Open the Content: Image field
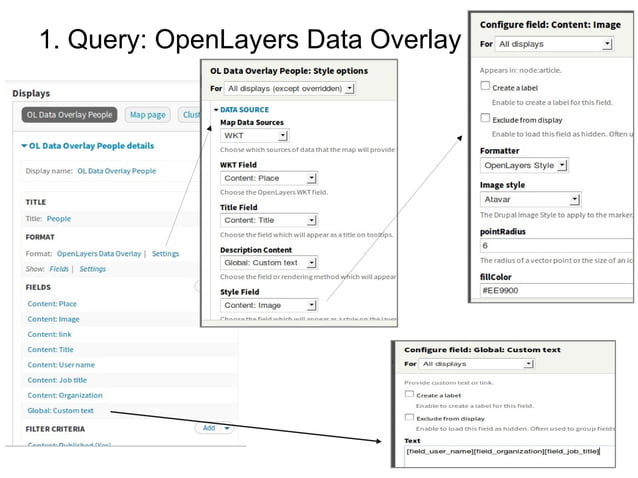This screenshot has height=478, width=638. pyautogui.click(x=53, y=319)
